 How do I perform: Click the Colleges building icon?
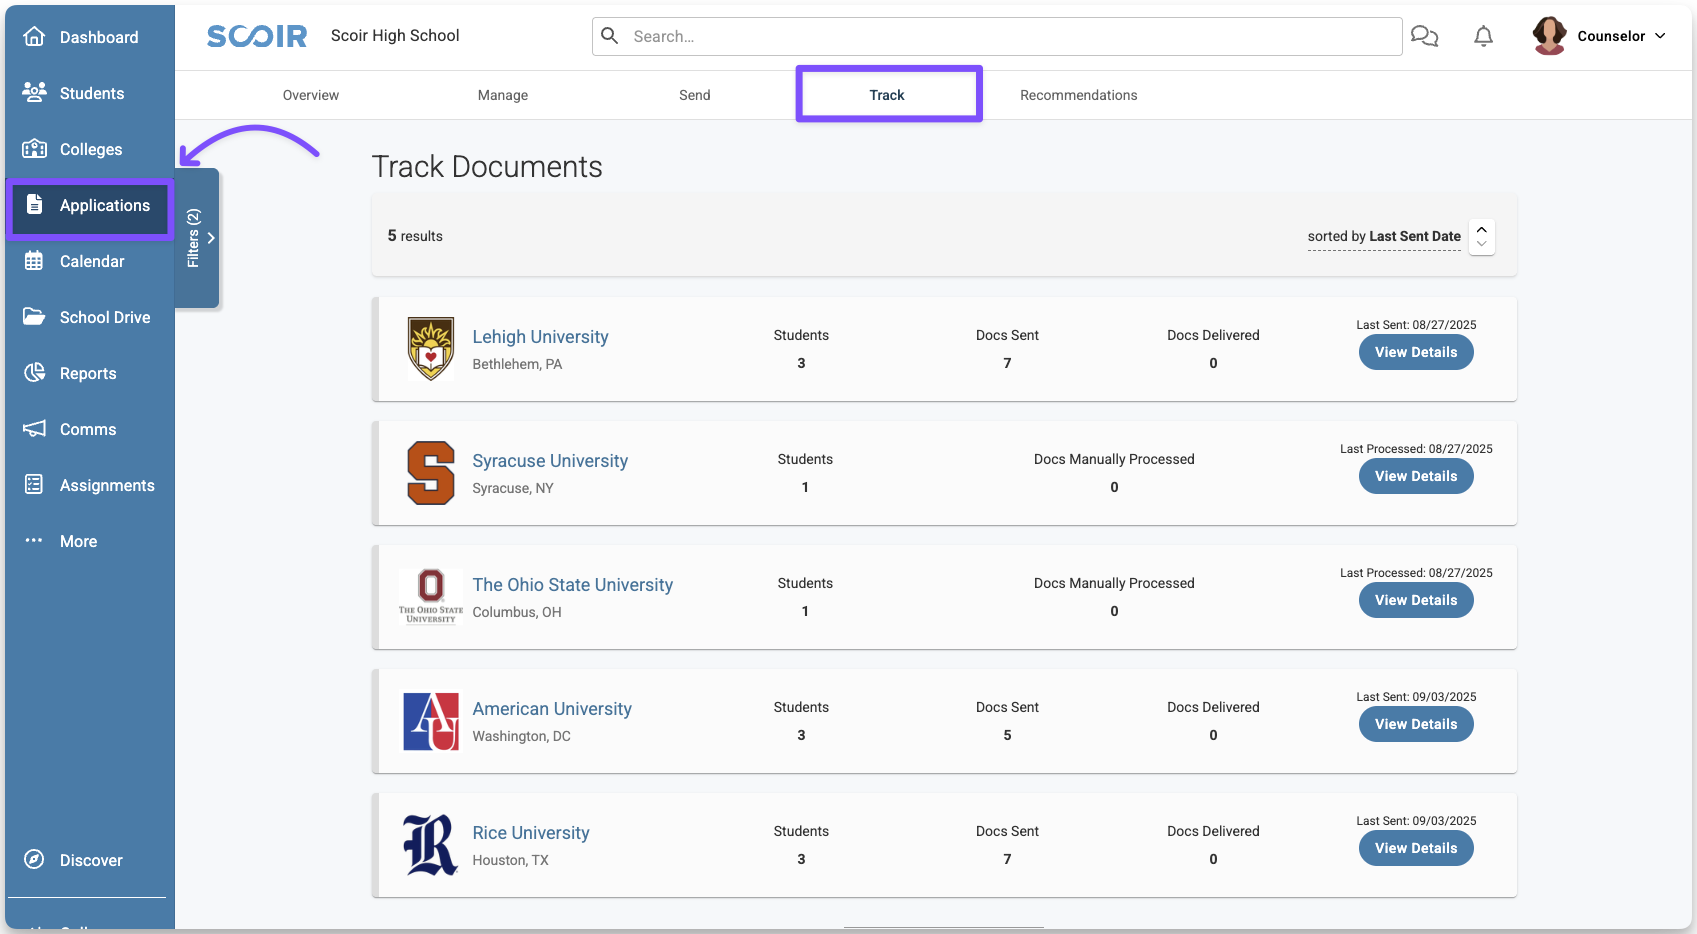[34, 149]
